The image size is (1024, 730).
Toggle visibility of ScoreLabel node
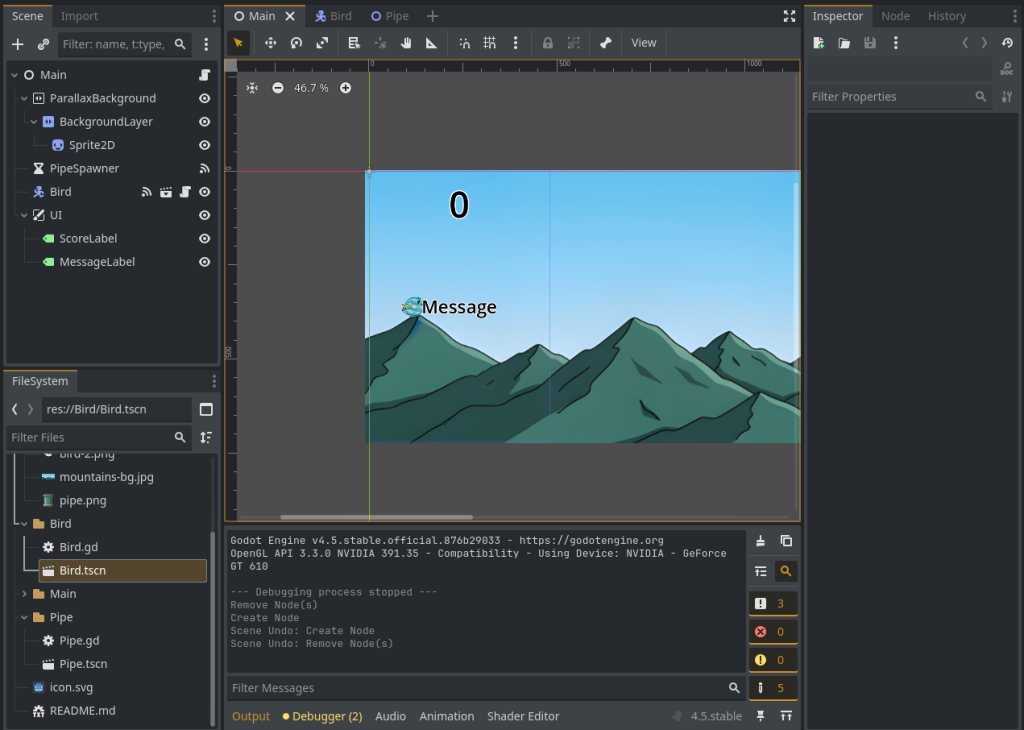point(204,238)
